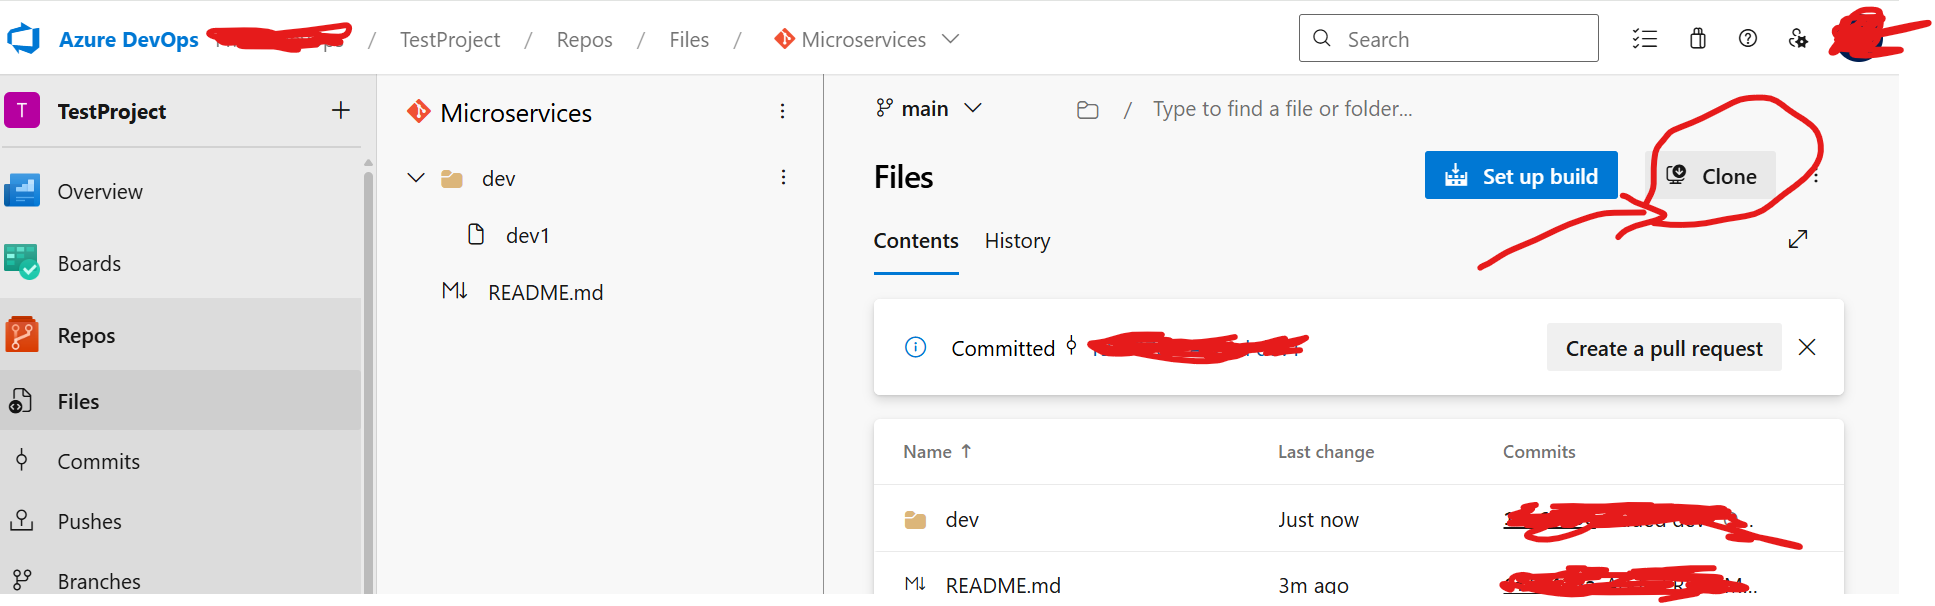Select the Contents tab

pos(915,241)
